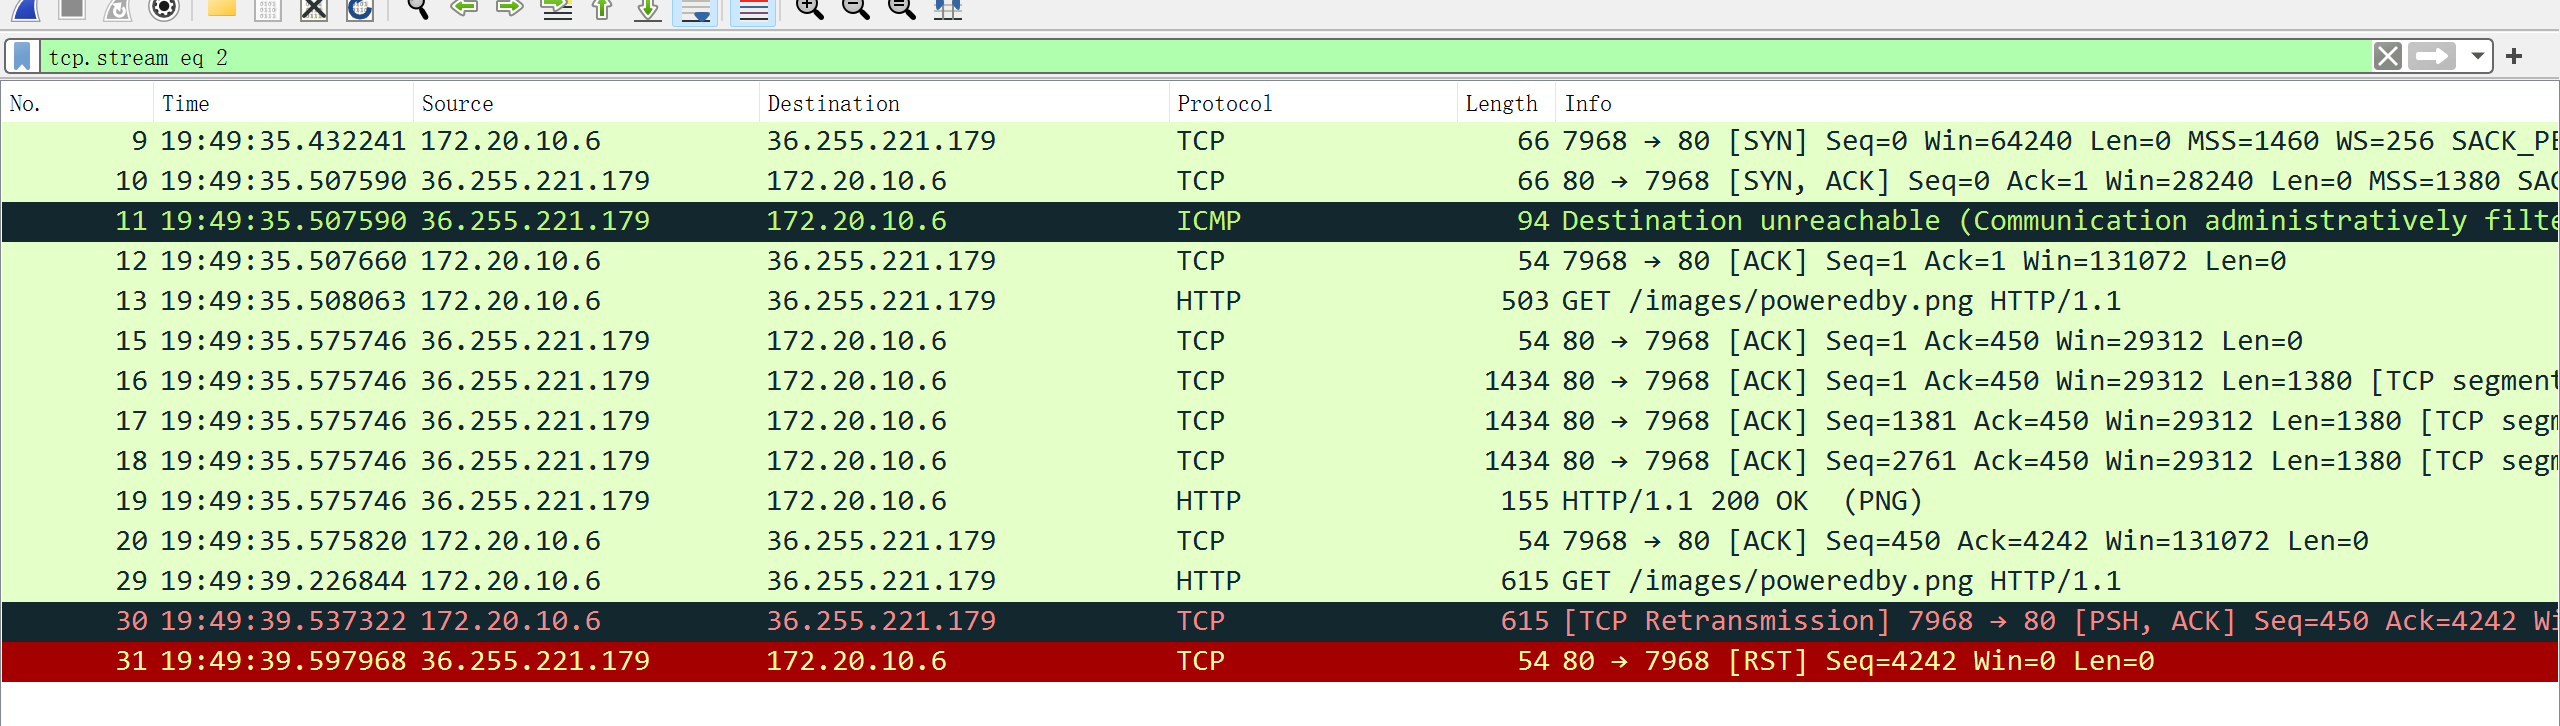Screen dimensions: 2560x726
Task: Click the zoom in magnifier icon
Action: pos(809,9)
